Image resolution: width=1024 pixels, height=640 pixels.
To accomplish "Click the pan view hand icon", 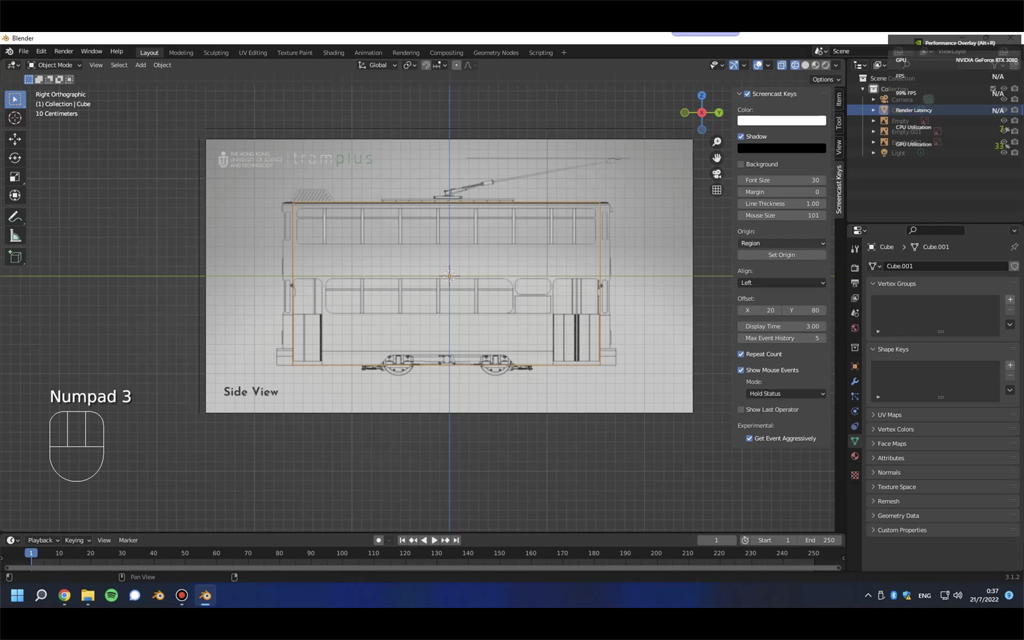I will (716, 158).
